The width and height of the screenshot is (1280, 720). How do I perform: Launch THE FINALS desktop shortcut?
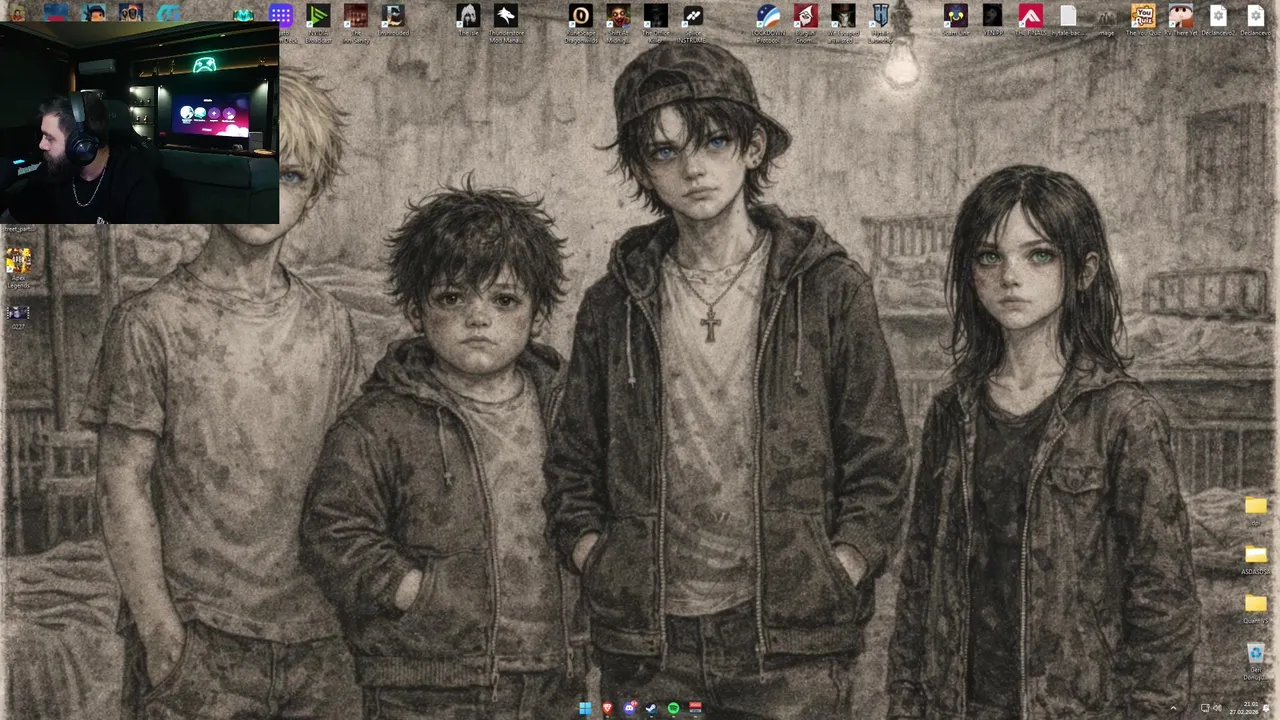[1030, 20]
